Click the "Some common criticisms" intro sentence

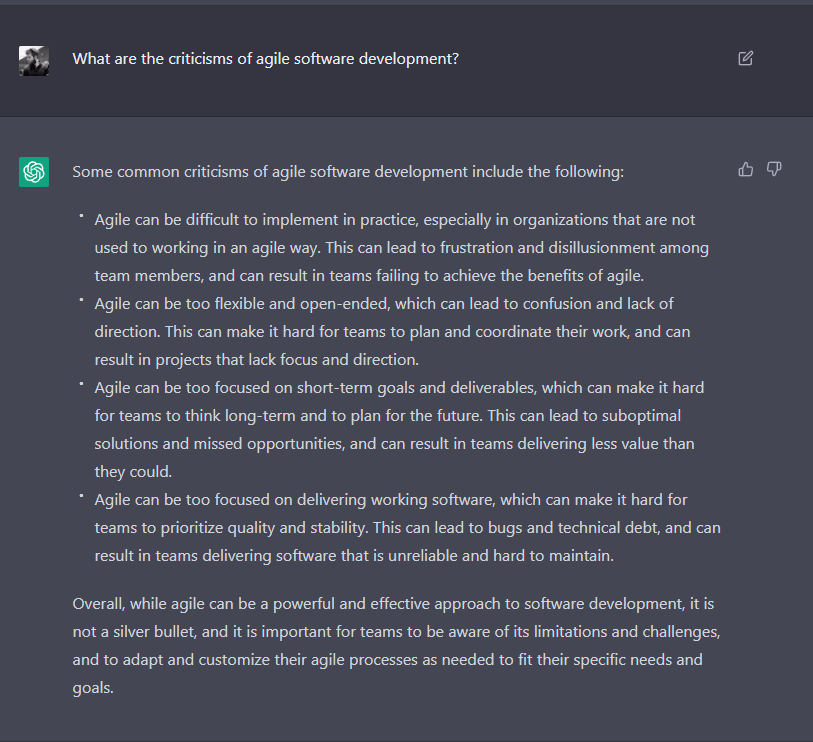click(x=348, y=172)
